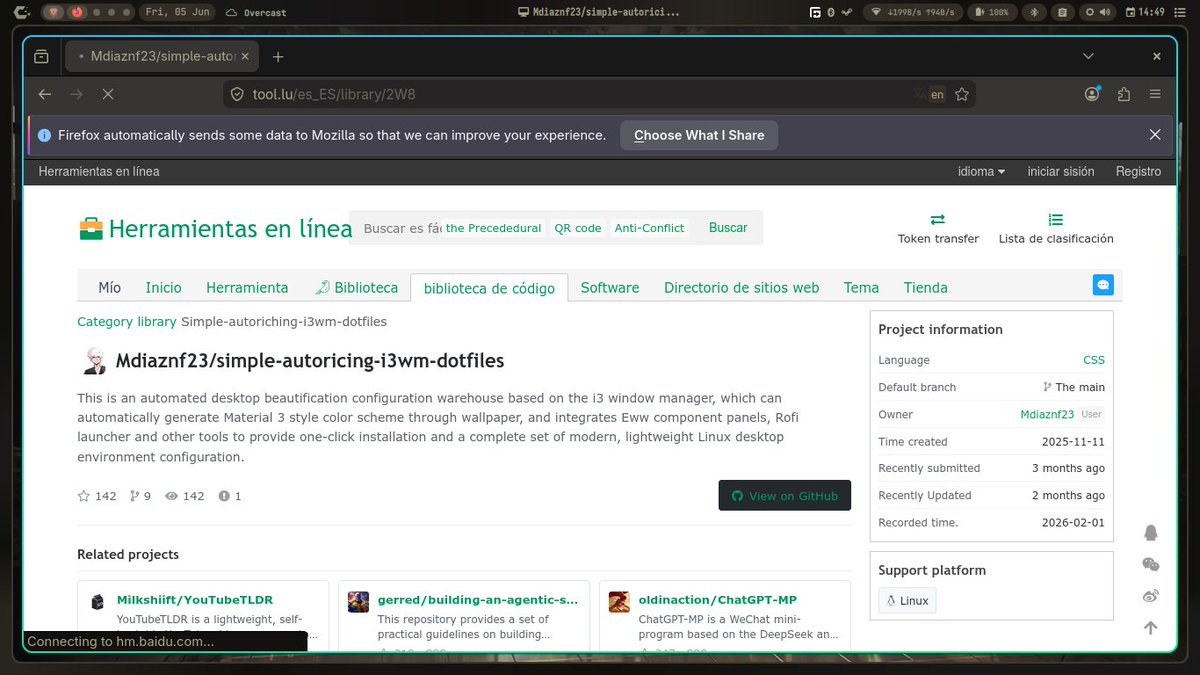This screenshot has height=675, width=1200.
Task: Click the Bluetooth icon in the top bar
Action: point(1034,12)
